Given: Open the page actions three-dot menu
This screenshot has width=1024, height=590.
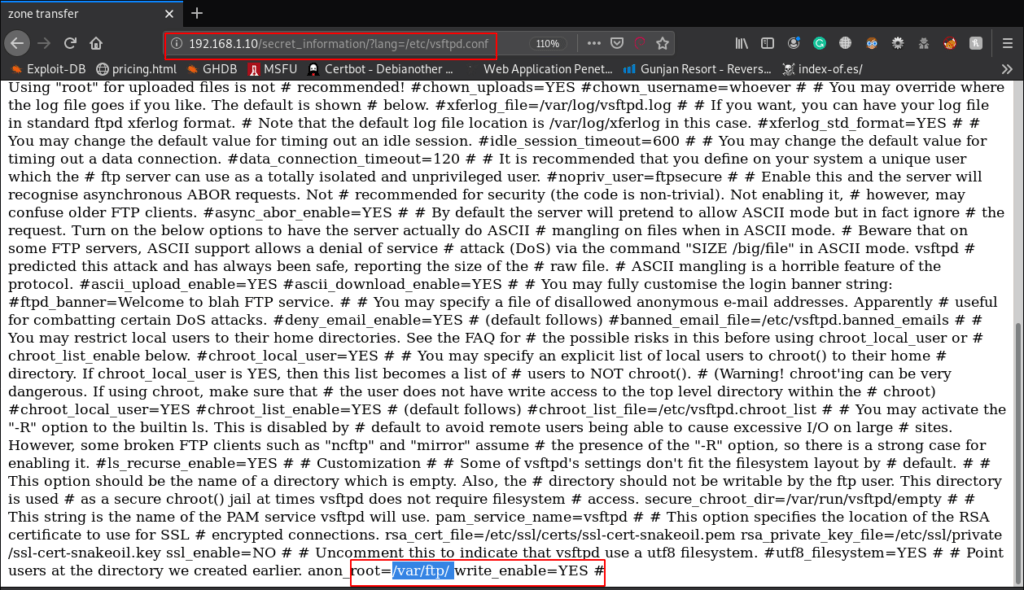Looking at the screenshot, I should coord(594,44).
